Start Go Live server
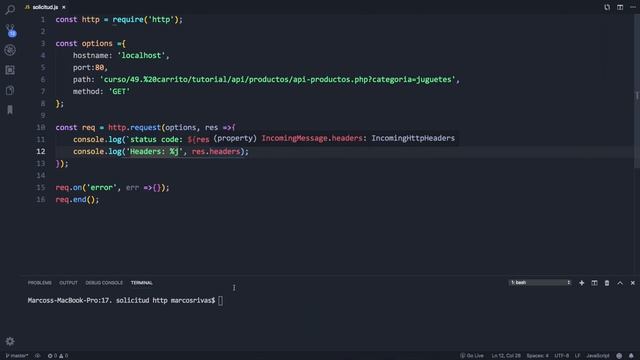 (x=472, y=356)
